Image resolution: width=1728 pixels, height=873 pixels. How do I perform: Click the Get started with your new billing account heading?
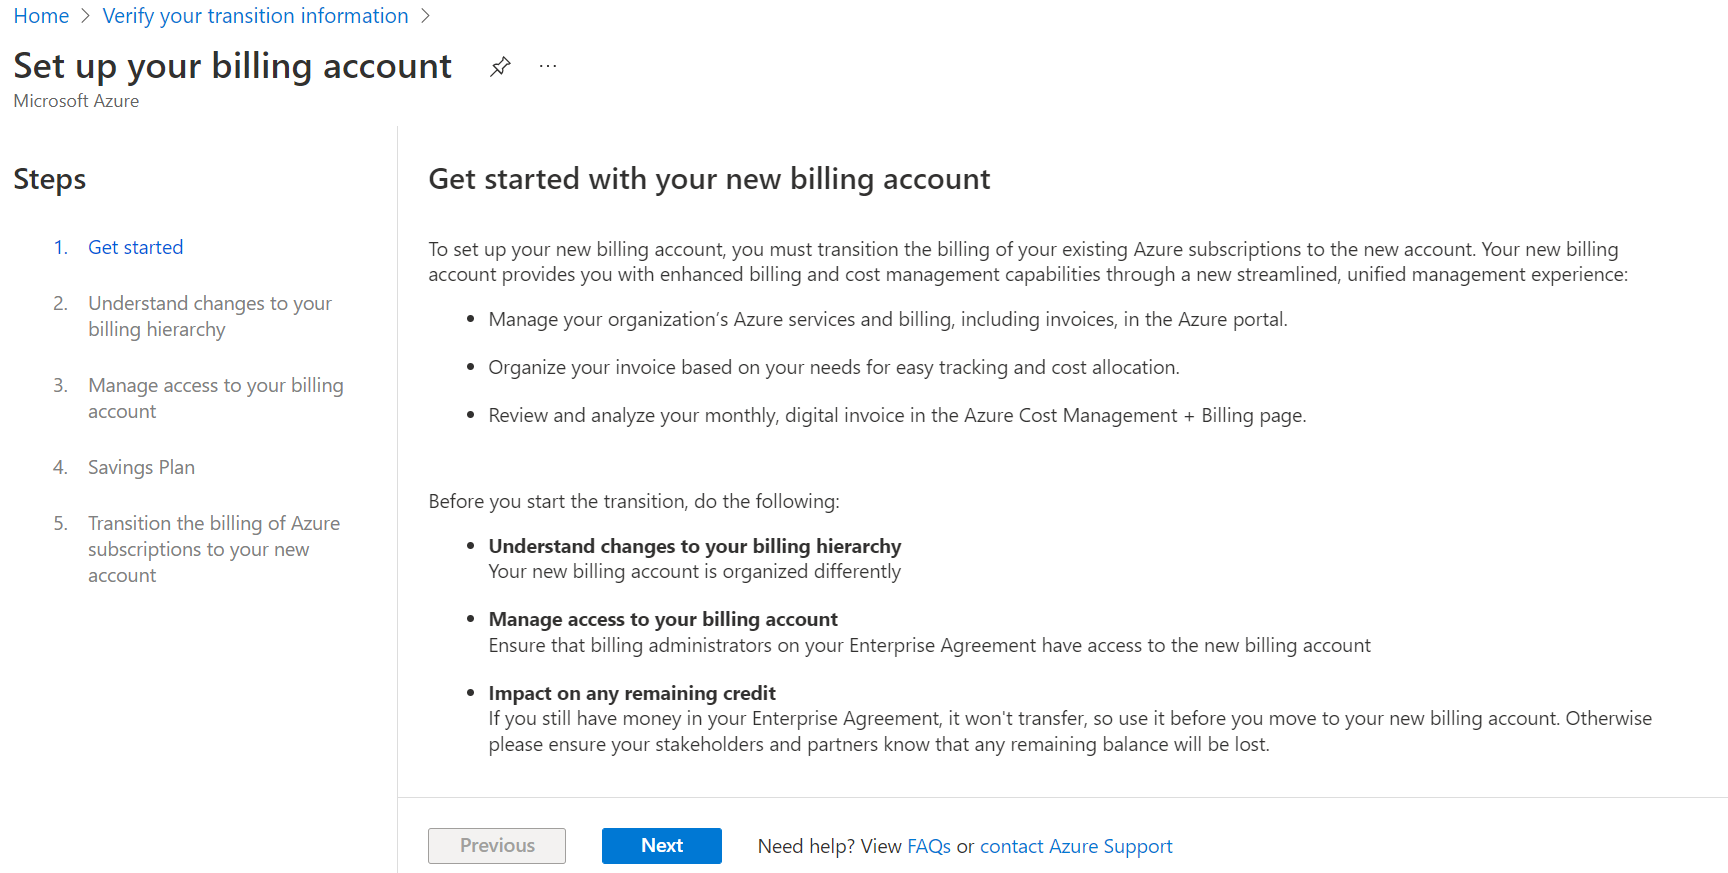pyautogui.click(x=709, y=179)
